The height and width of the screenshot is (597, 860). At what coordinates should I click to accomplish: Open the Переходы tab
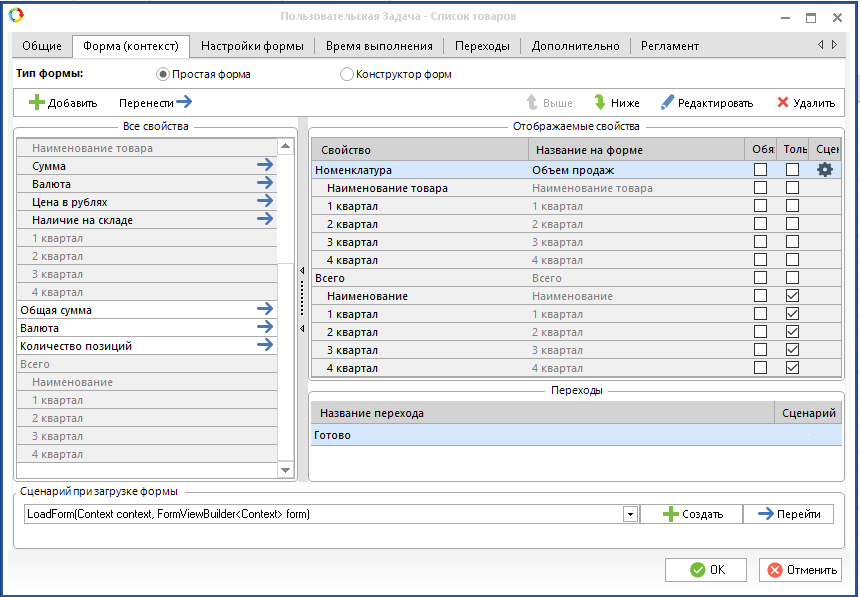(481, 46)
